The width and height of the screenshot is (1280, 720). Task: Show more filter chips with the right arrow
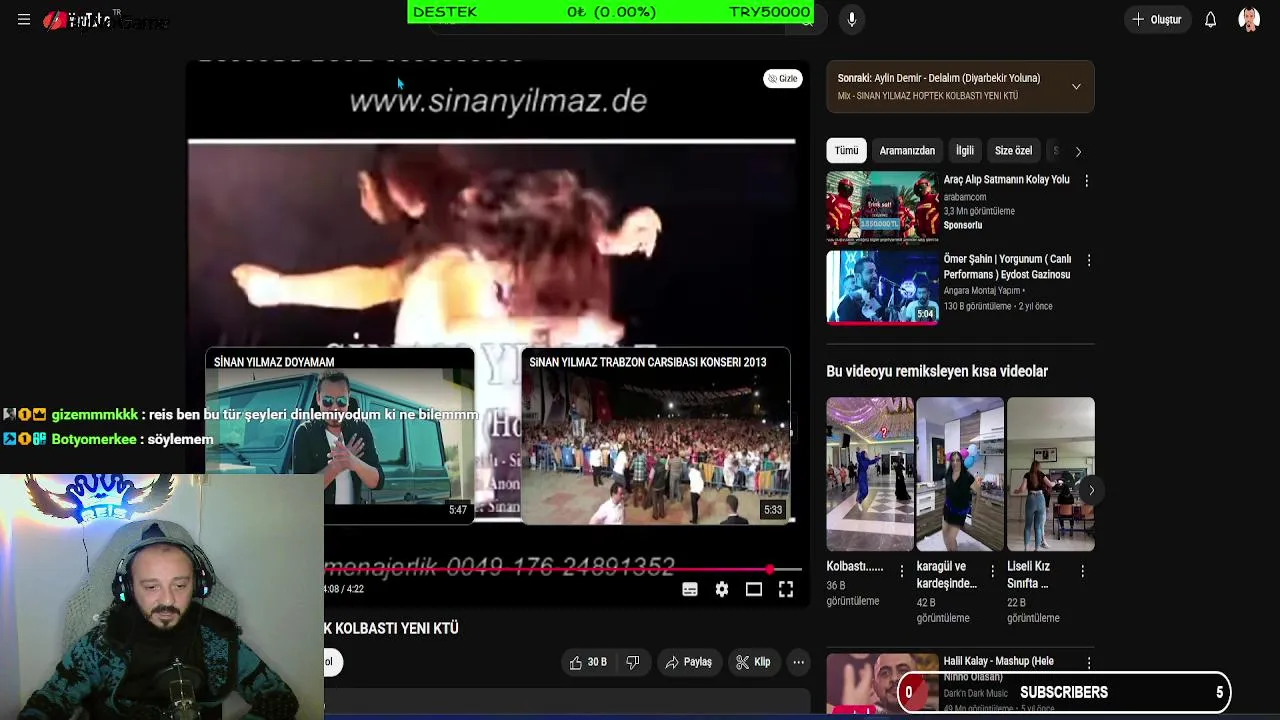[1078, 151]
